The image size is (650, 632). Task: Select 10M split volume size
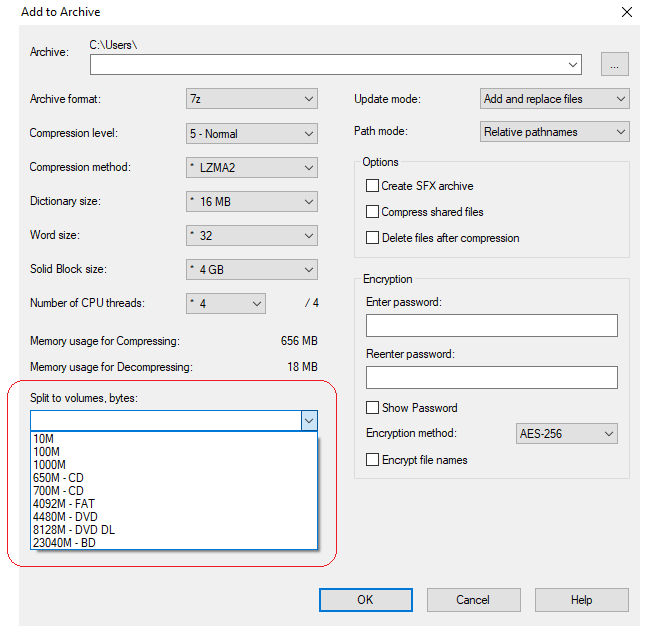pos(44,439)
